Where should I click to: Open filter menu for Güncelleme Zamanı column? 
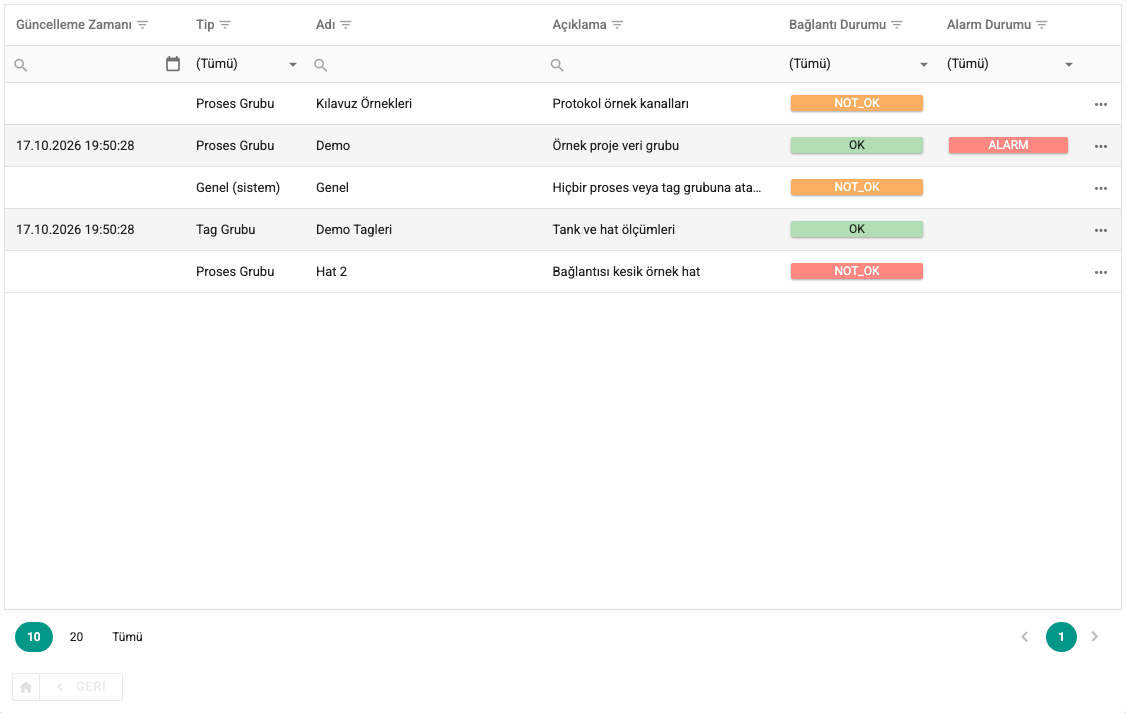143,25
